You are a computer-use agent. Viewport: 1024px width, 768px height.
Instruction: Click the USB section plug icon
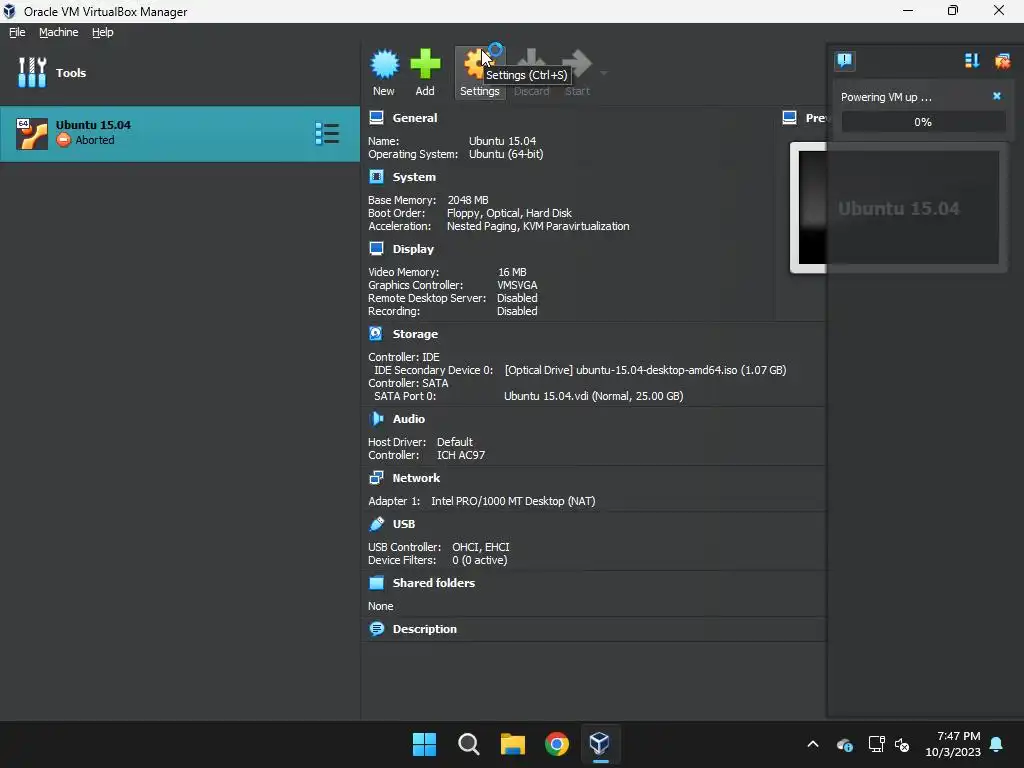click(376, 524)
